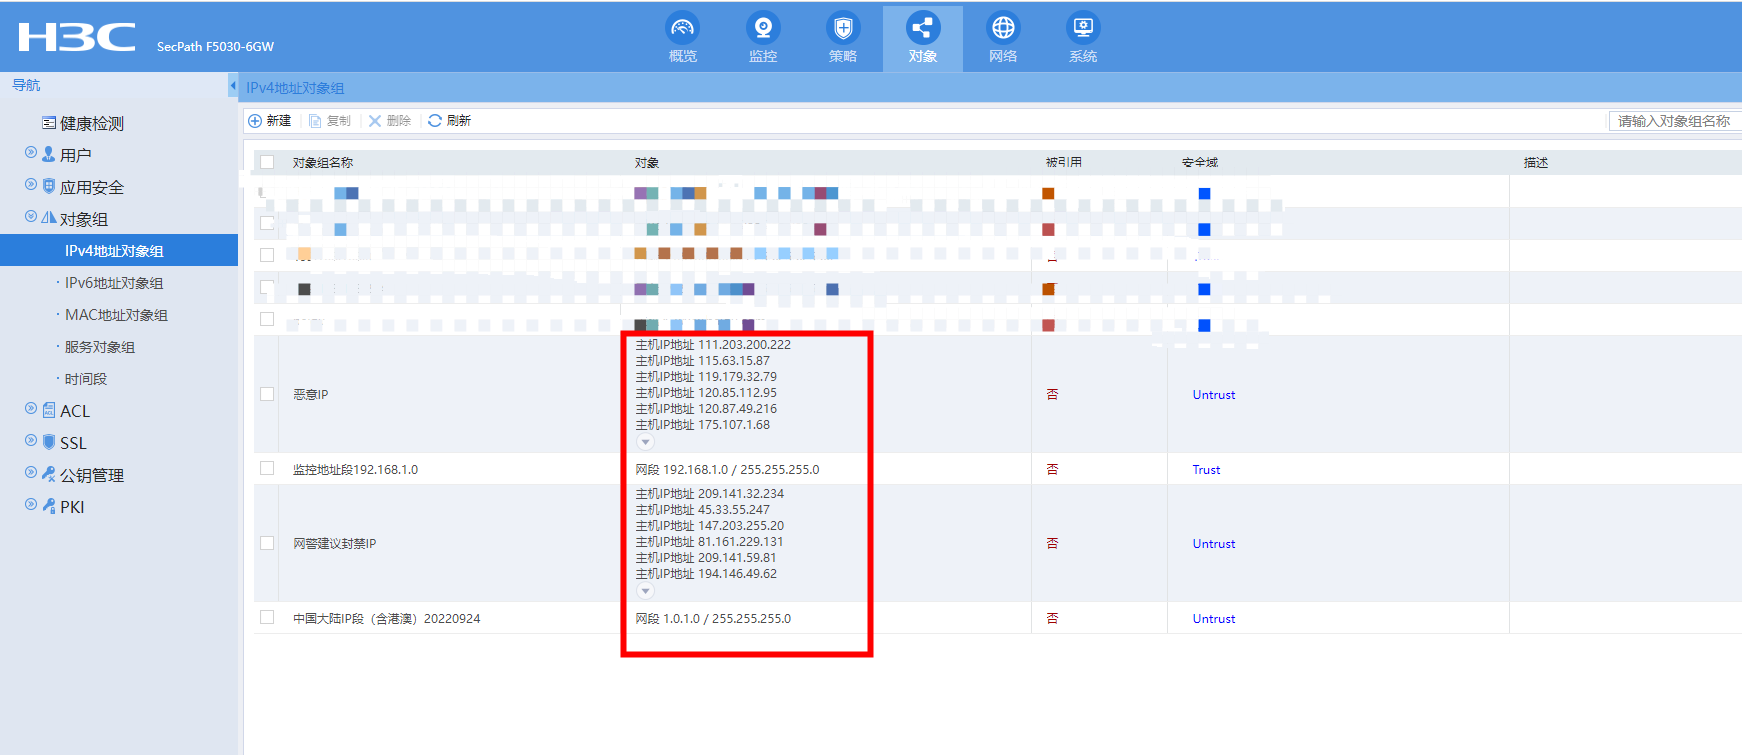
Task: Open 服务对象组 in the sidebar
Action: (100, 347)
